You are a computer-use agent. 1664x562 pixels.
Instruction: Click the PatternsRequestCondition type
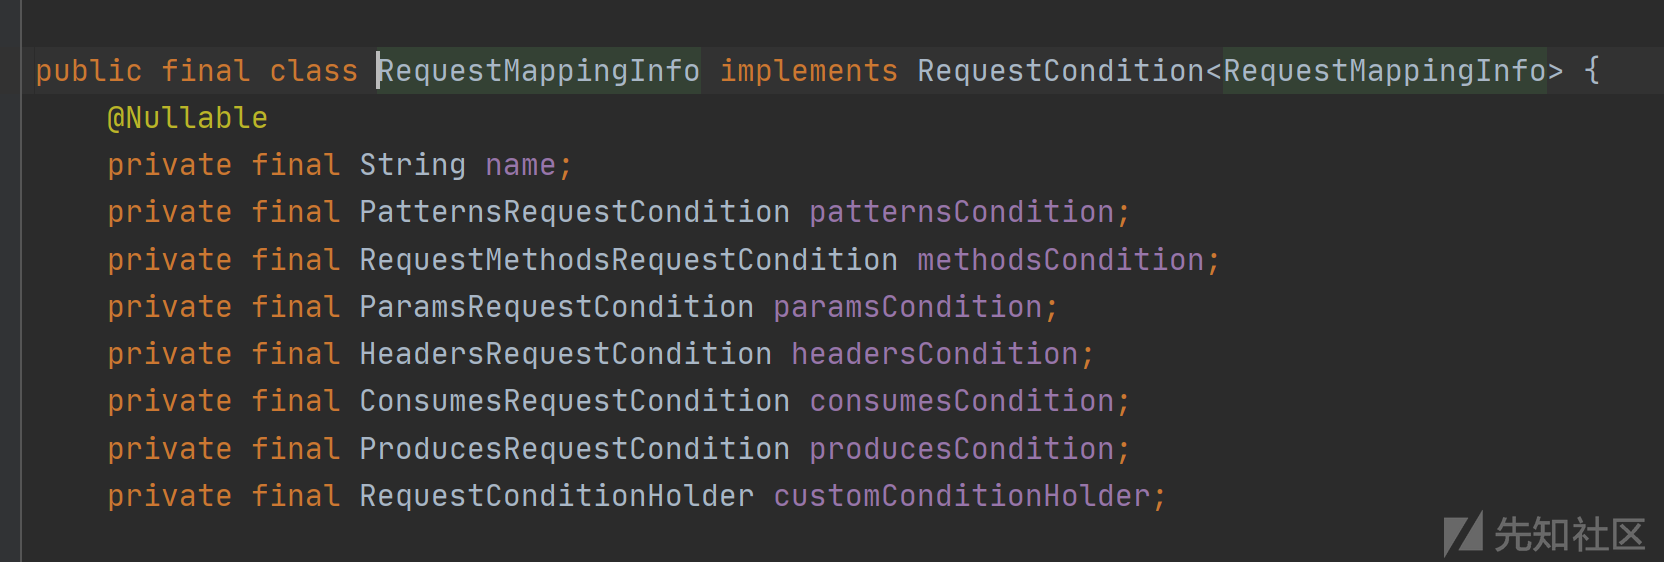pyautogui.click(x=575, y=212)
